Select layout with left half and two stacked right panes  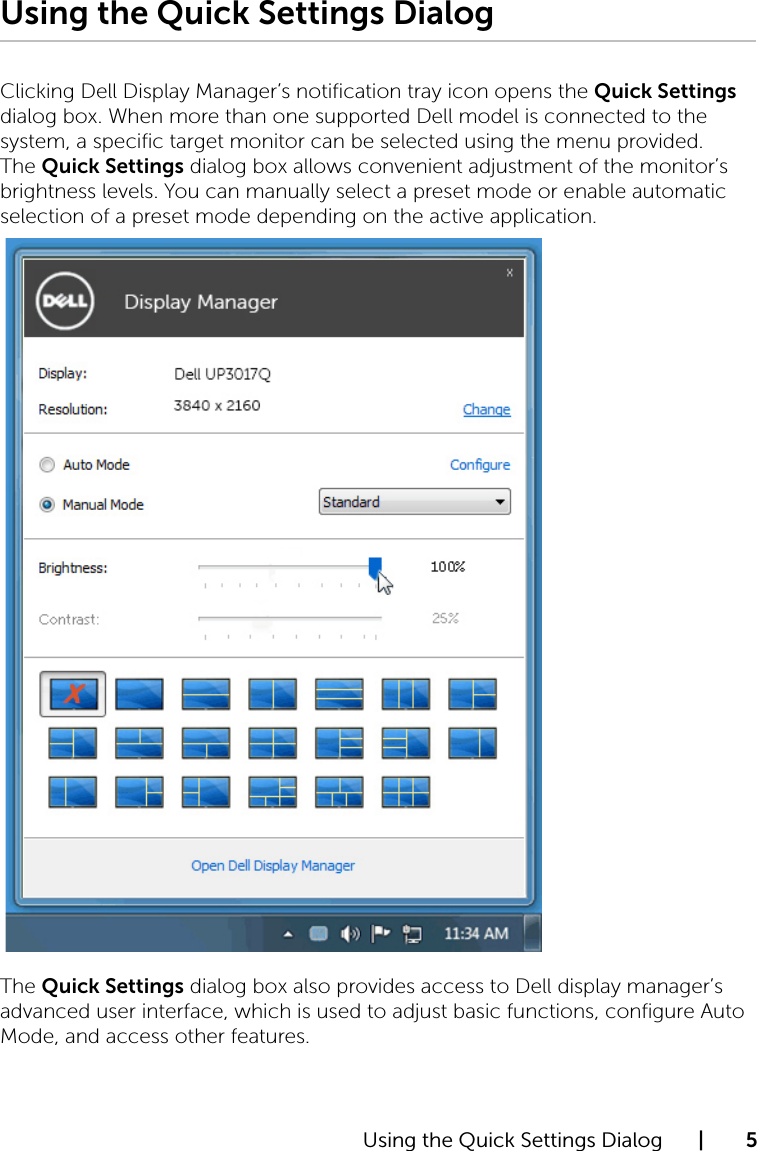coord(473,694)
